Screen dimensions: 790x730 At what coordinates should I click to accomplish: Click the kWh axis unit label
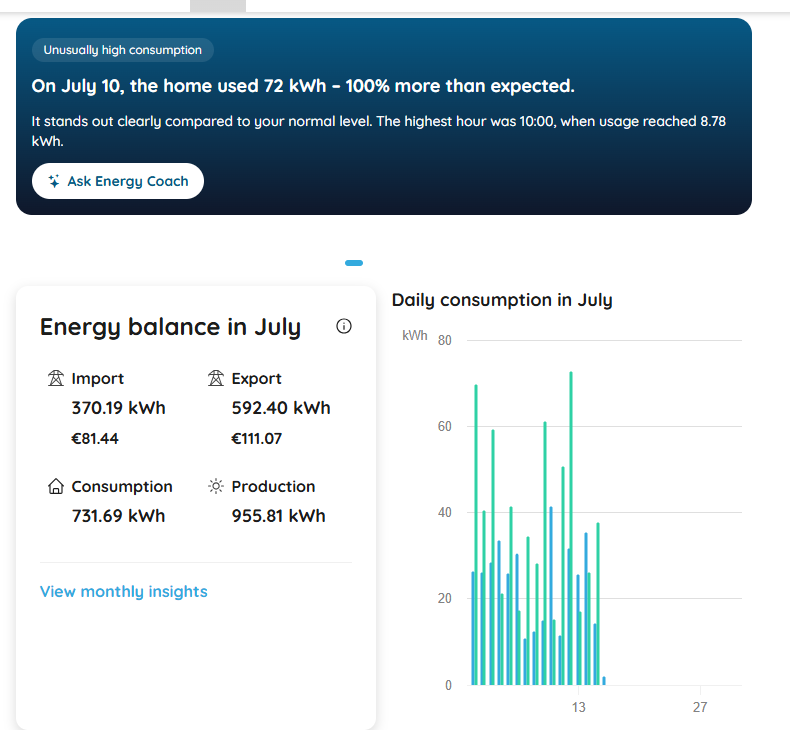[x=415, y=336]
